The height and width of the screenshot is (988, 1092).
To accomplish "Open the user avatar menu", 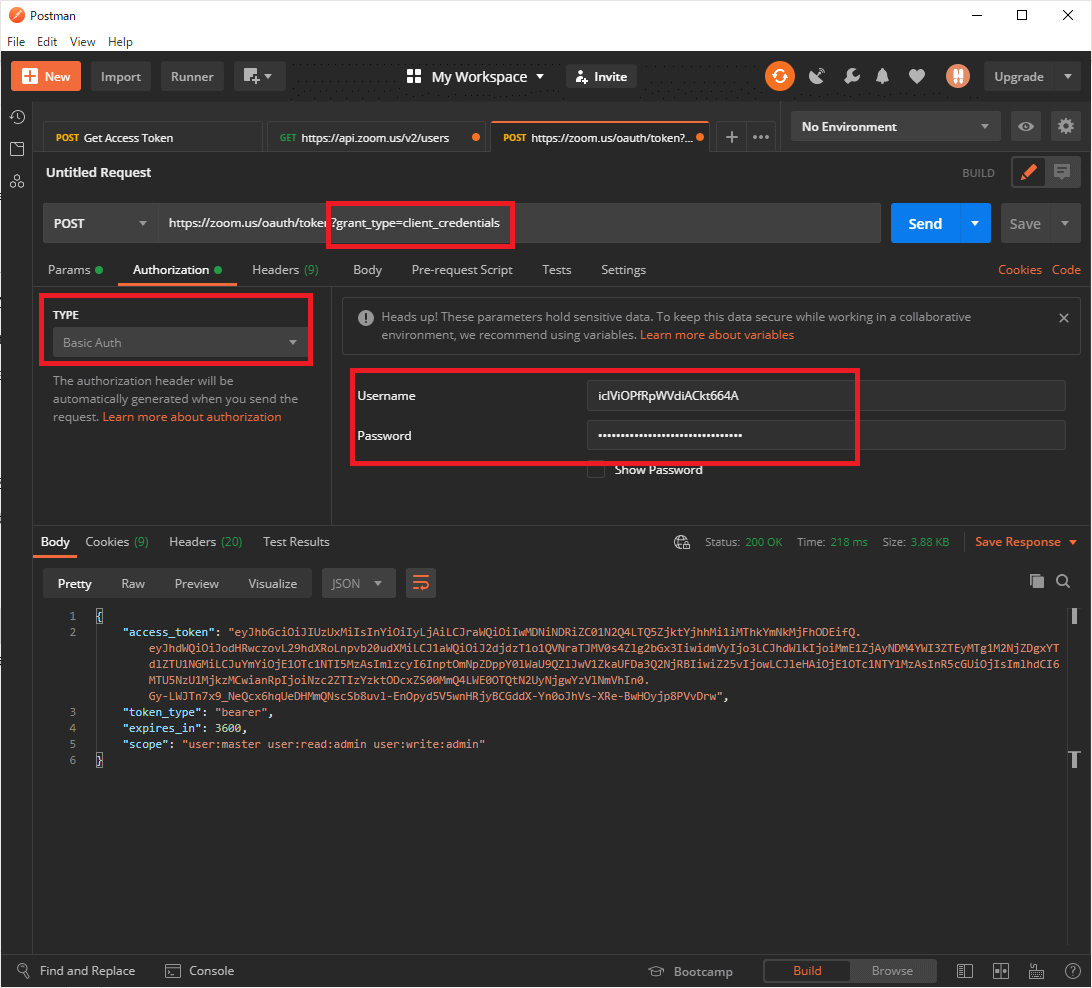I will [x=958, y=76].
